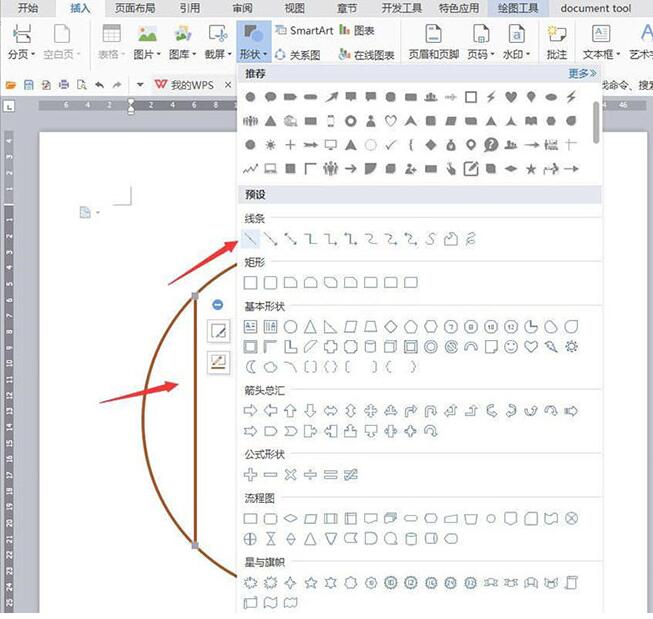Select the scribble line shape
The image size is (653, 619).
pos(471,239)
